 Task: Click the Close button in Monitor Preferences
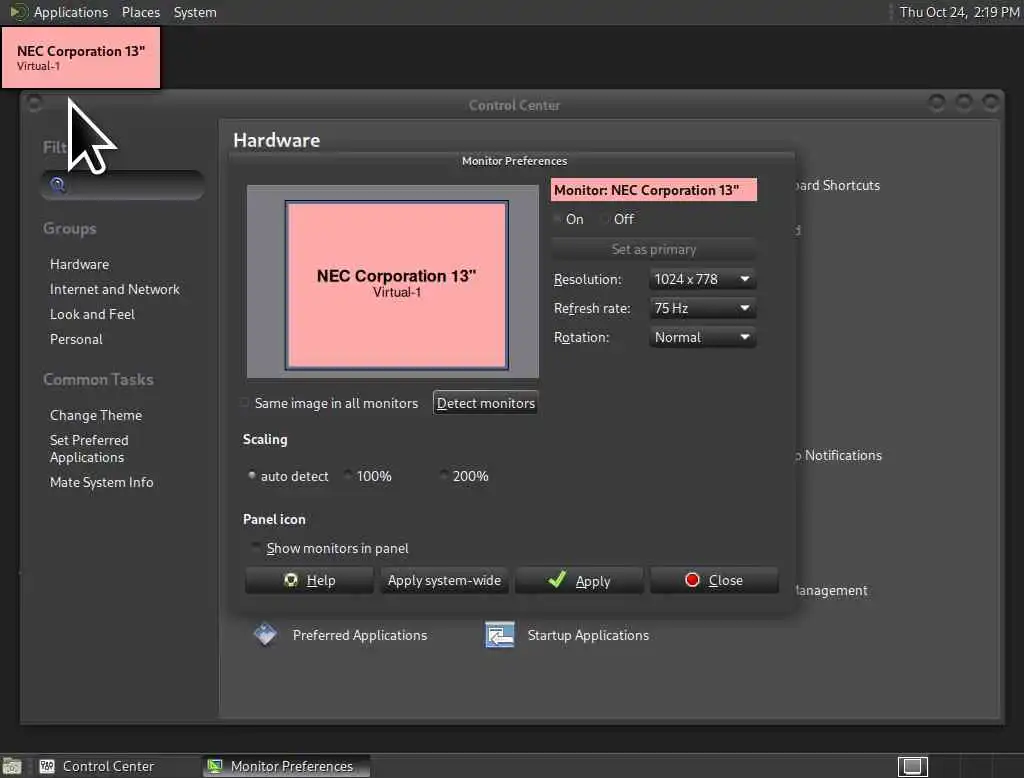pos(714,580)
